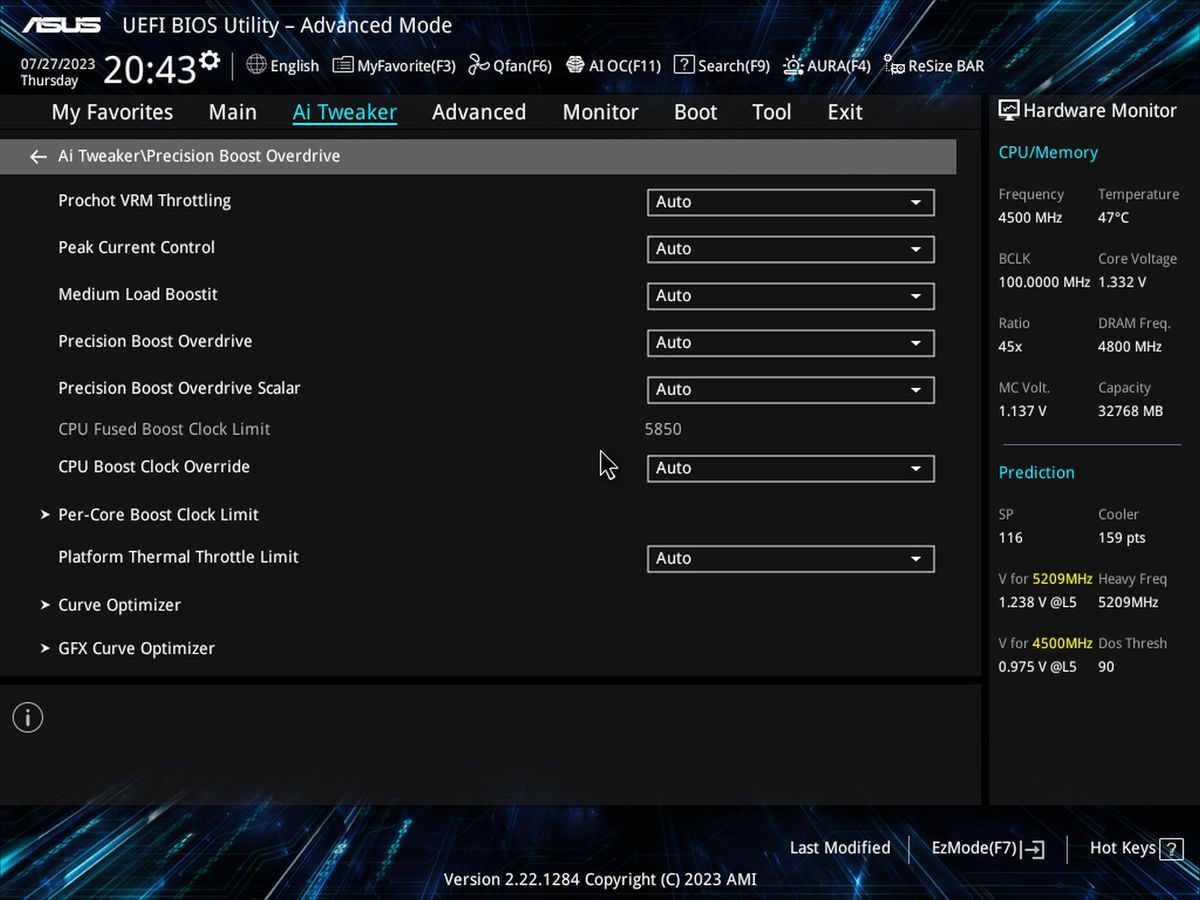
Task: Click the 07/27/2023 date text
Action: (58, 63)
